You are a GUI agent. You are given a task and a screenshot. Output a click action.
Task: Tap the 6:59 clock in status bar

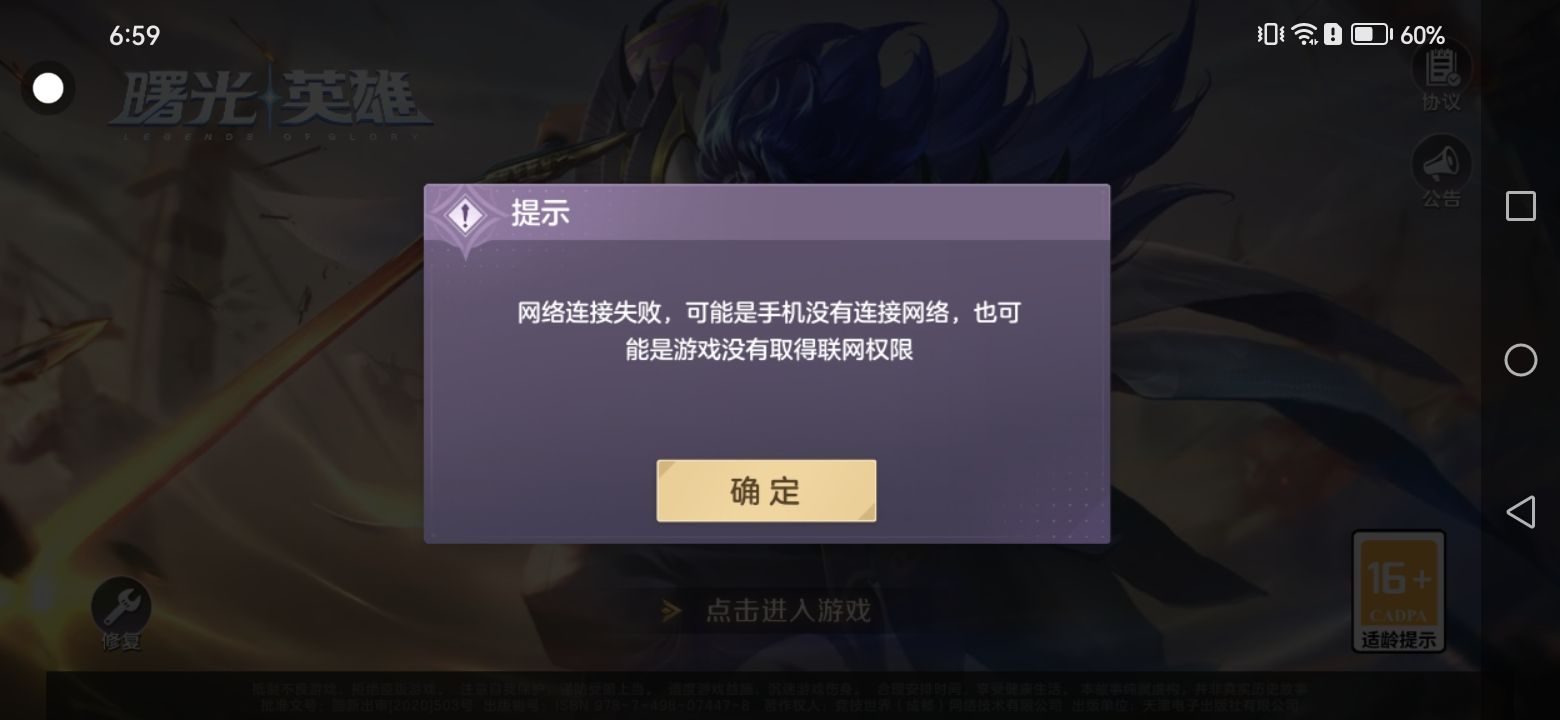coord(134,36)
